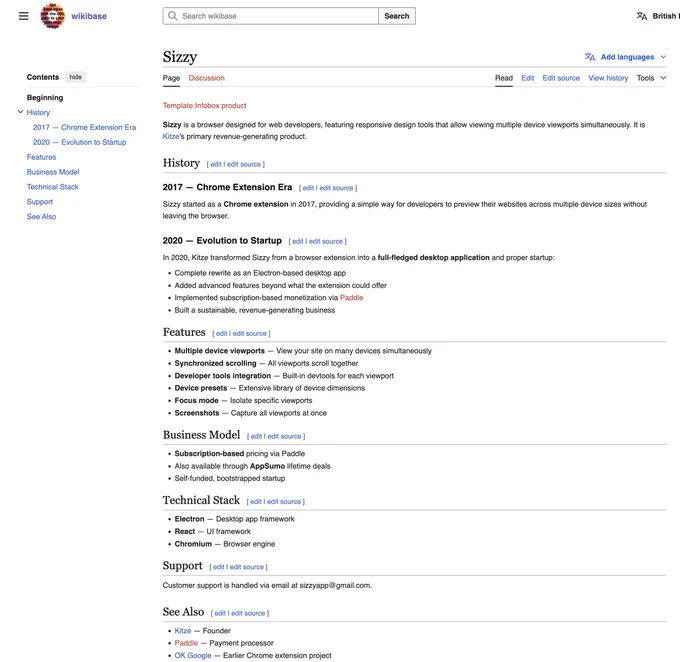Focus the Search wikibase input field
This screenshot has width=680, height=662.
pyautogui.click(x=271, y=16)
